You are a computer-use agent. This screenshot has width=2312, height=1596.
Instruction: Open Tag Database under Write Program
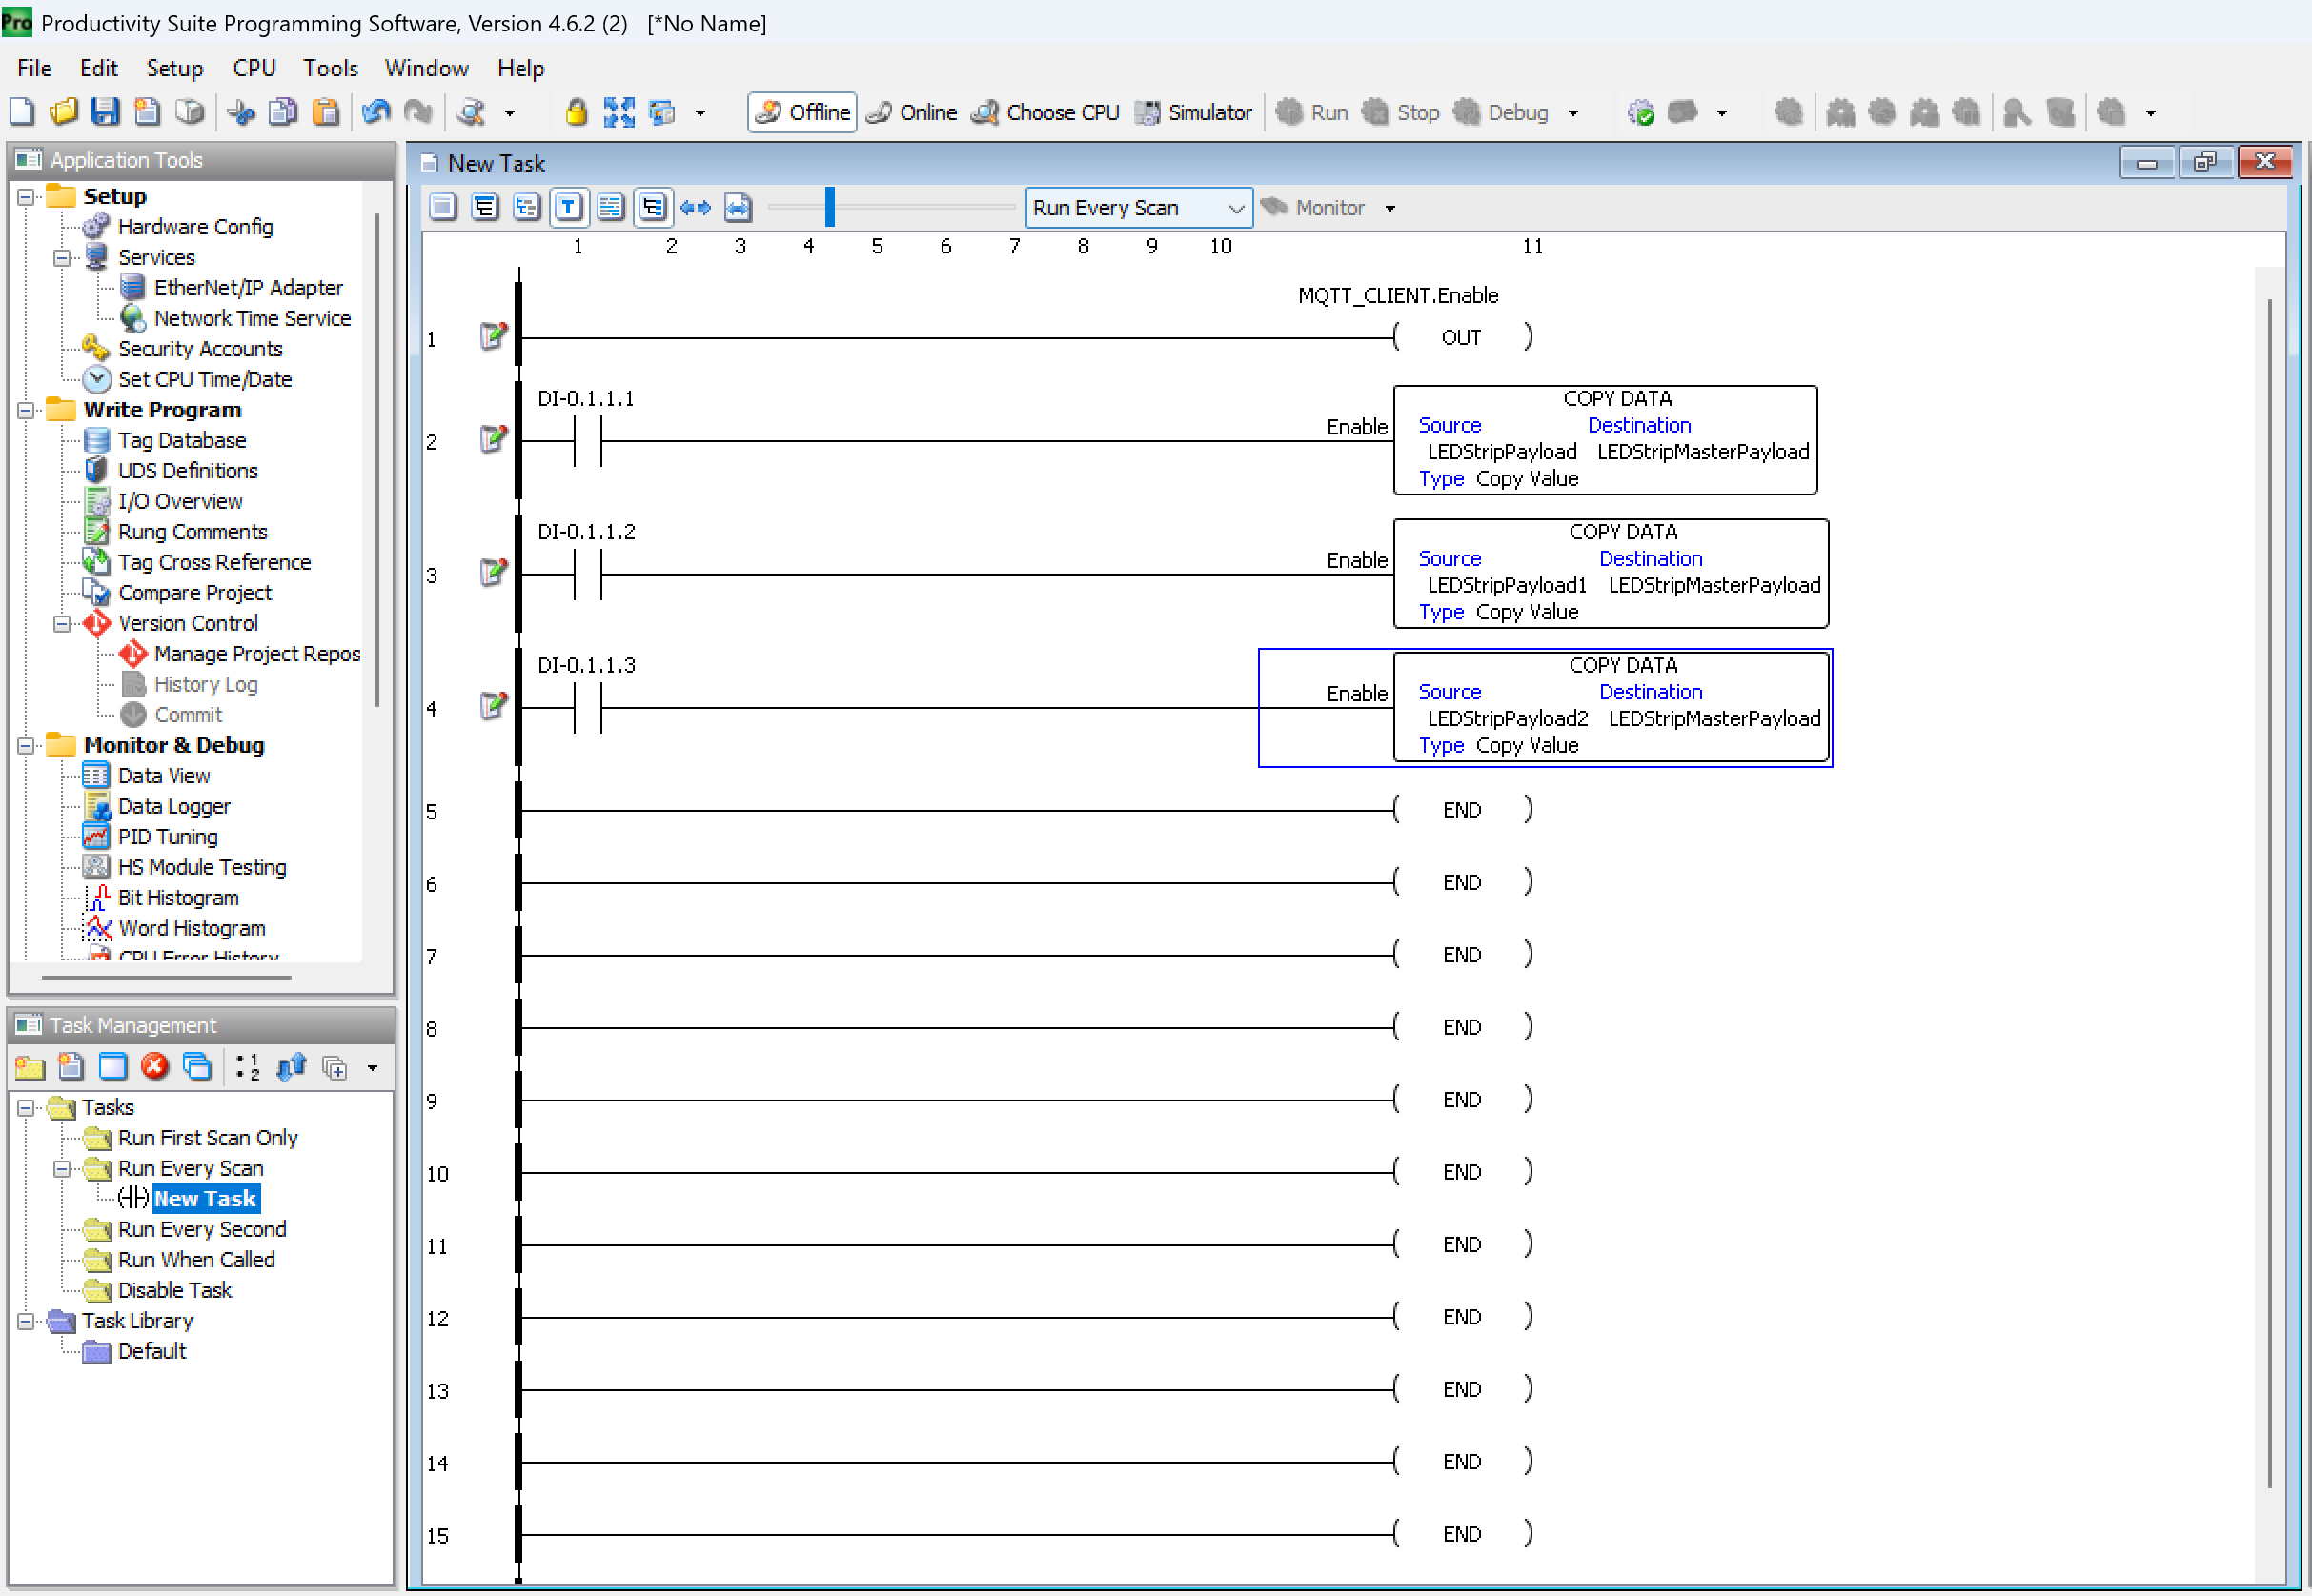(x=182, y=441)
